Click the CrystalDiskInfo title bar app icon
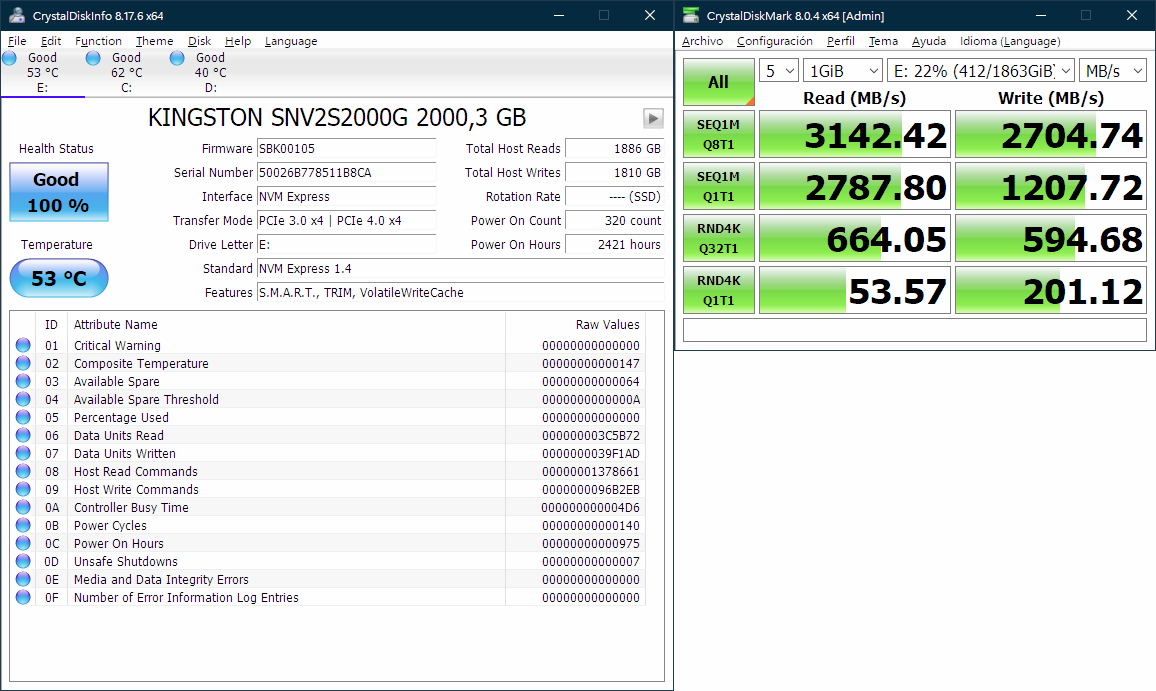The height and width of the screenshot is (691, 1156). [17, 15]
